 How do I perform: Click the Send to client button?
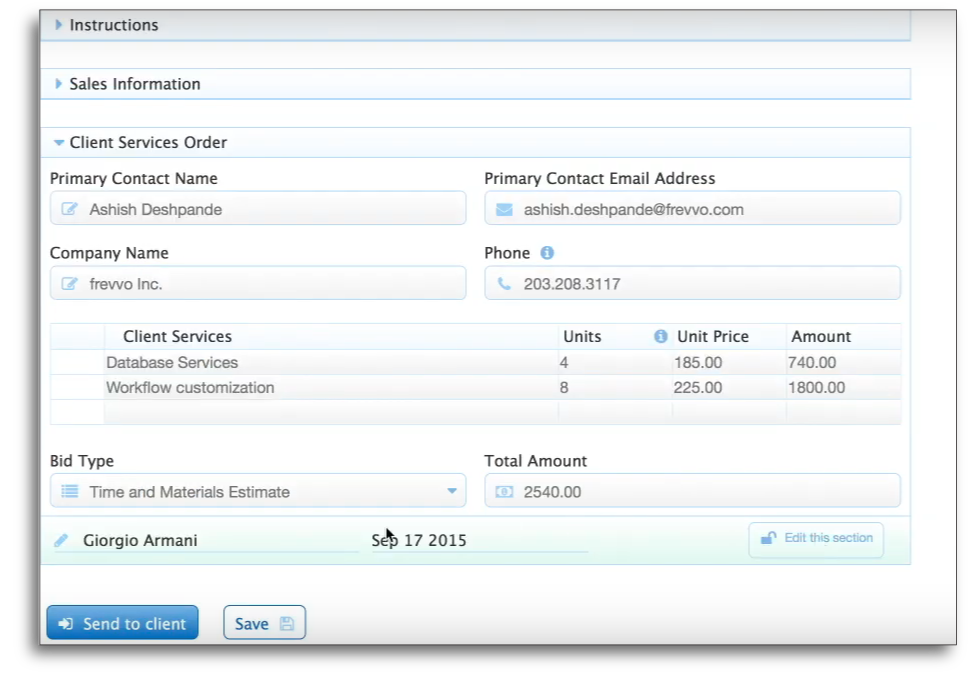pyautogui.click(x=123, y=623)
